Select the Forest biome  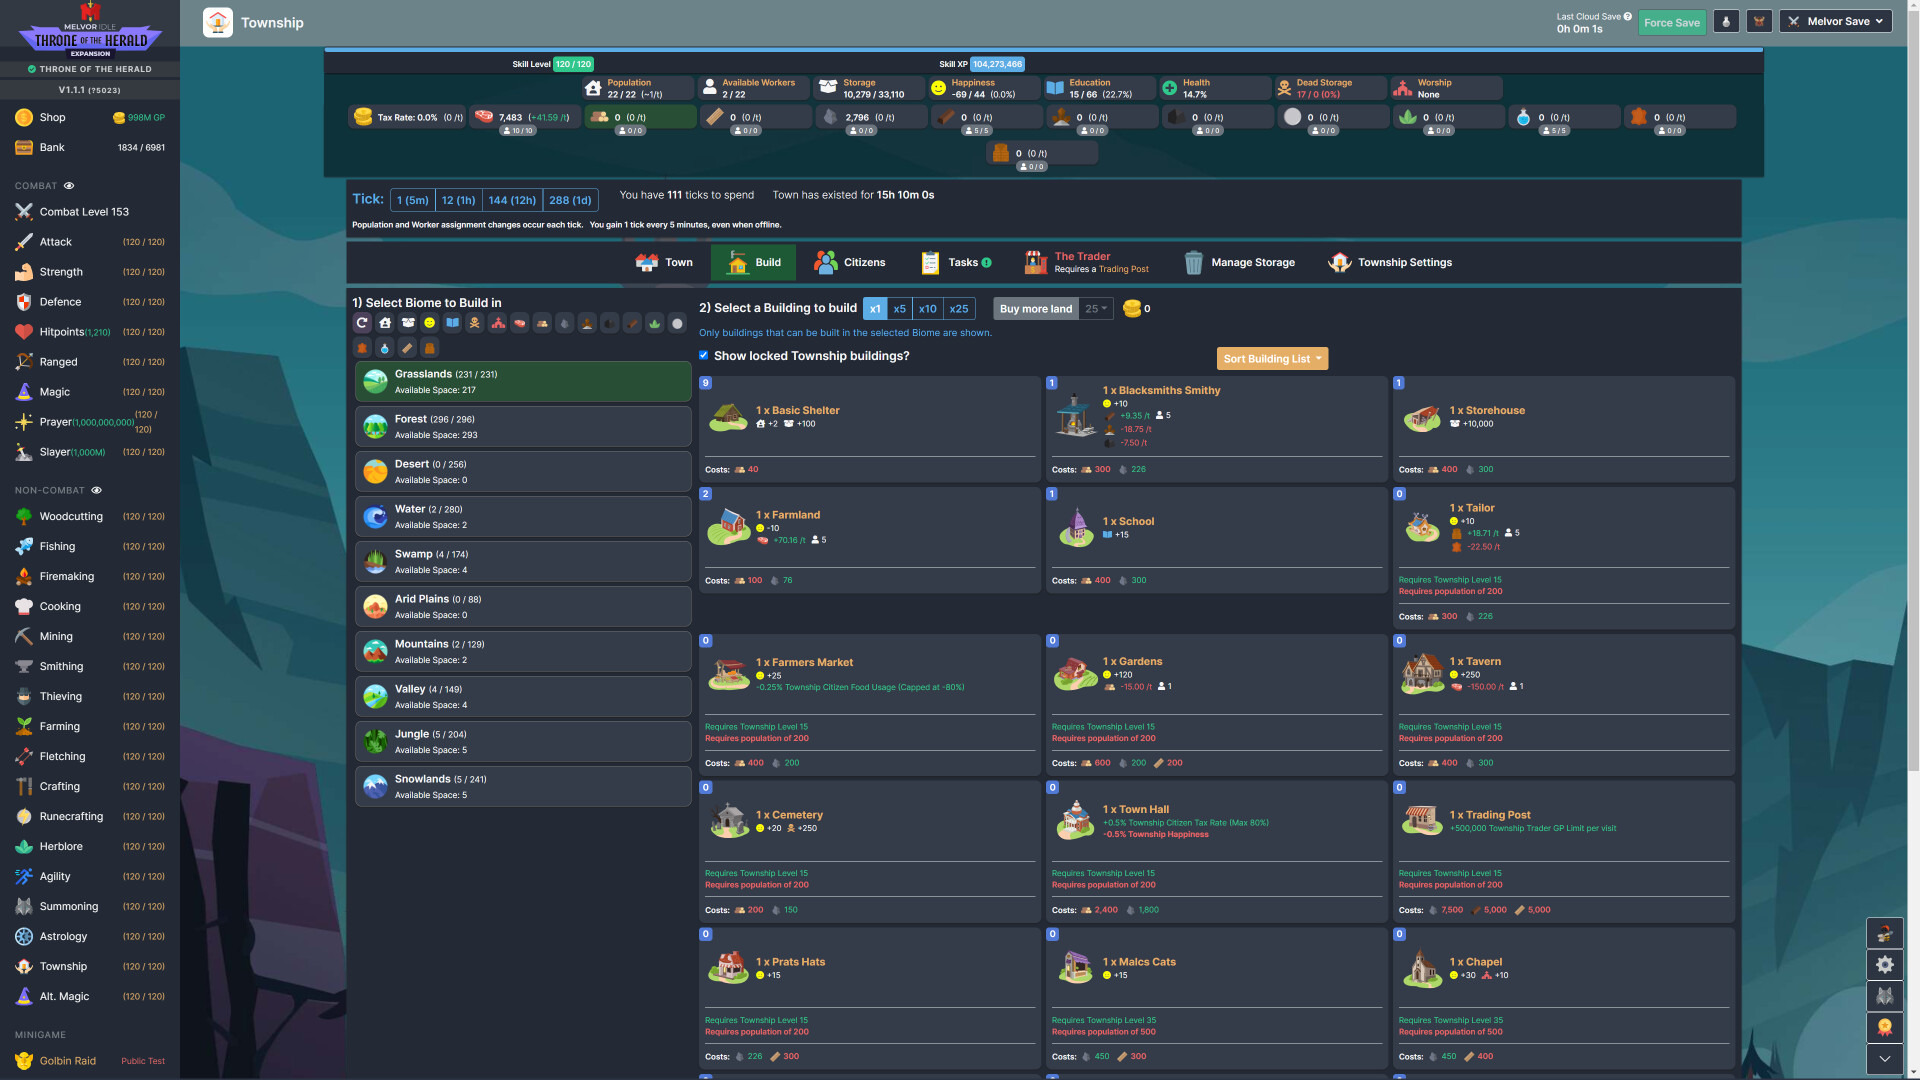523,427
